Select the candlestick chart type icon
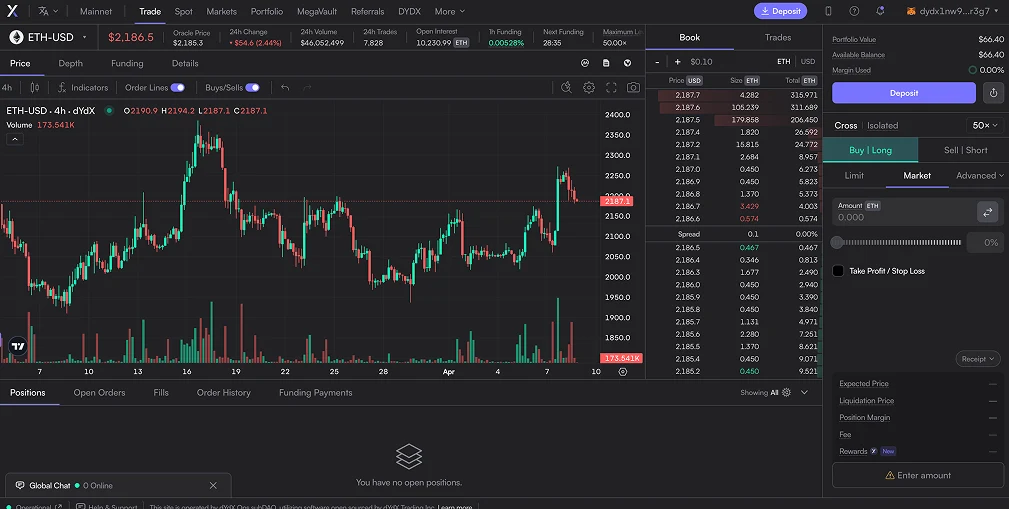 pyautogui.click(x=35, y=88)
